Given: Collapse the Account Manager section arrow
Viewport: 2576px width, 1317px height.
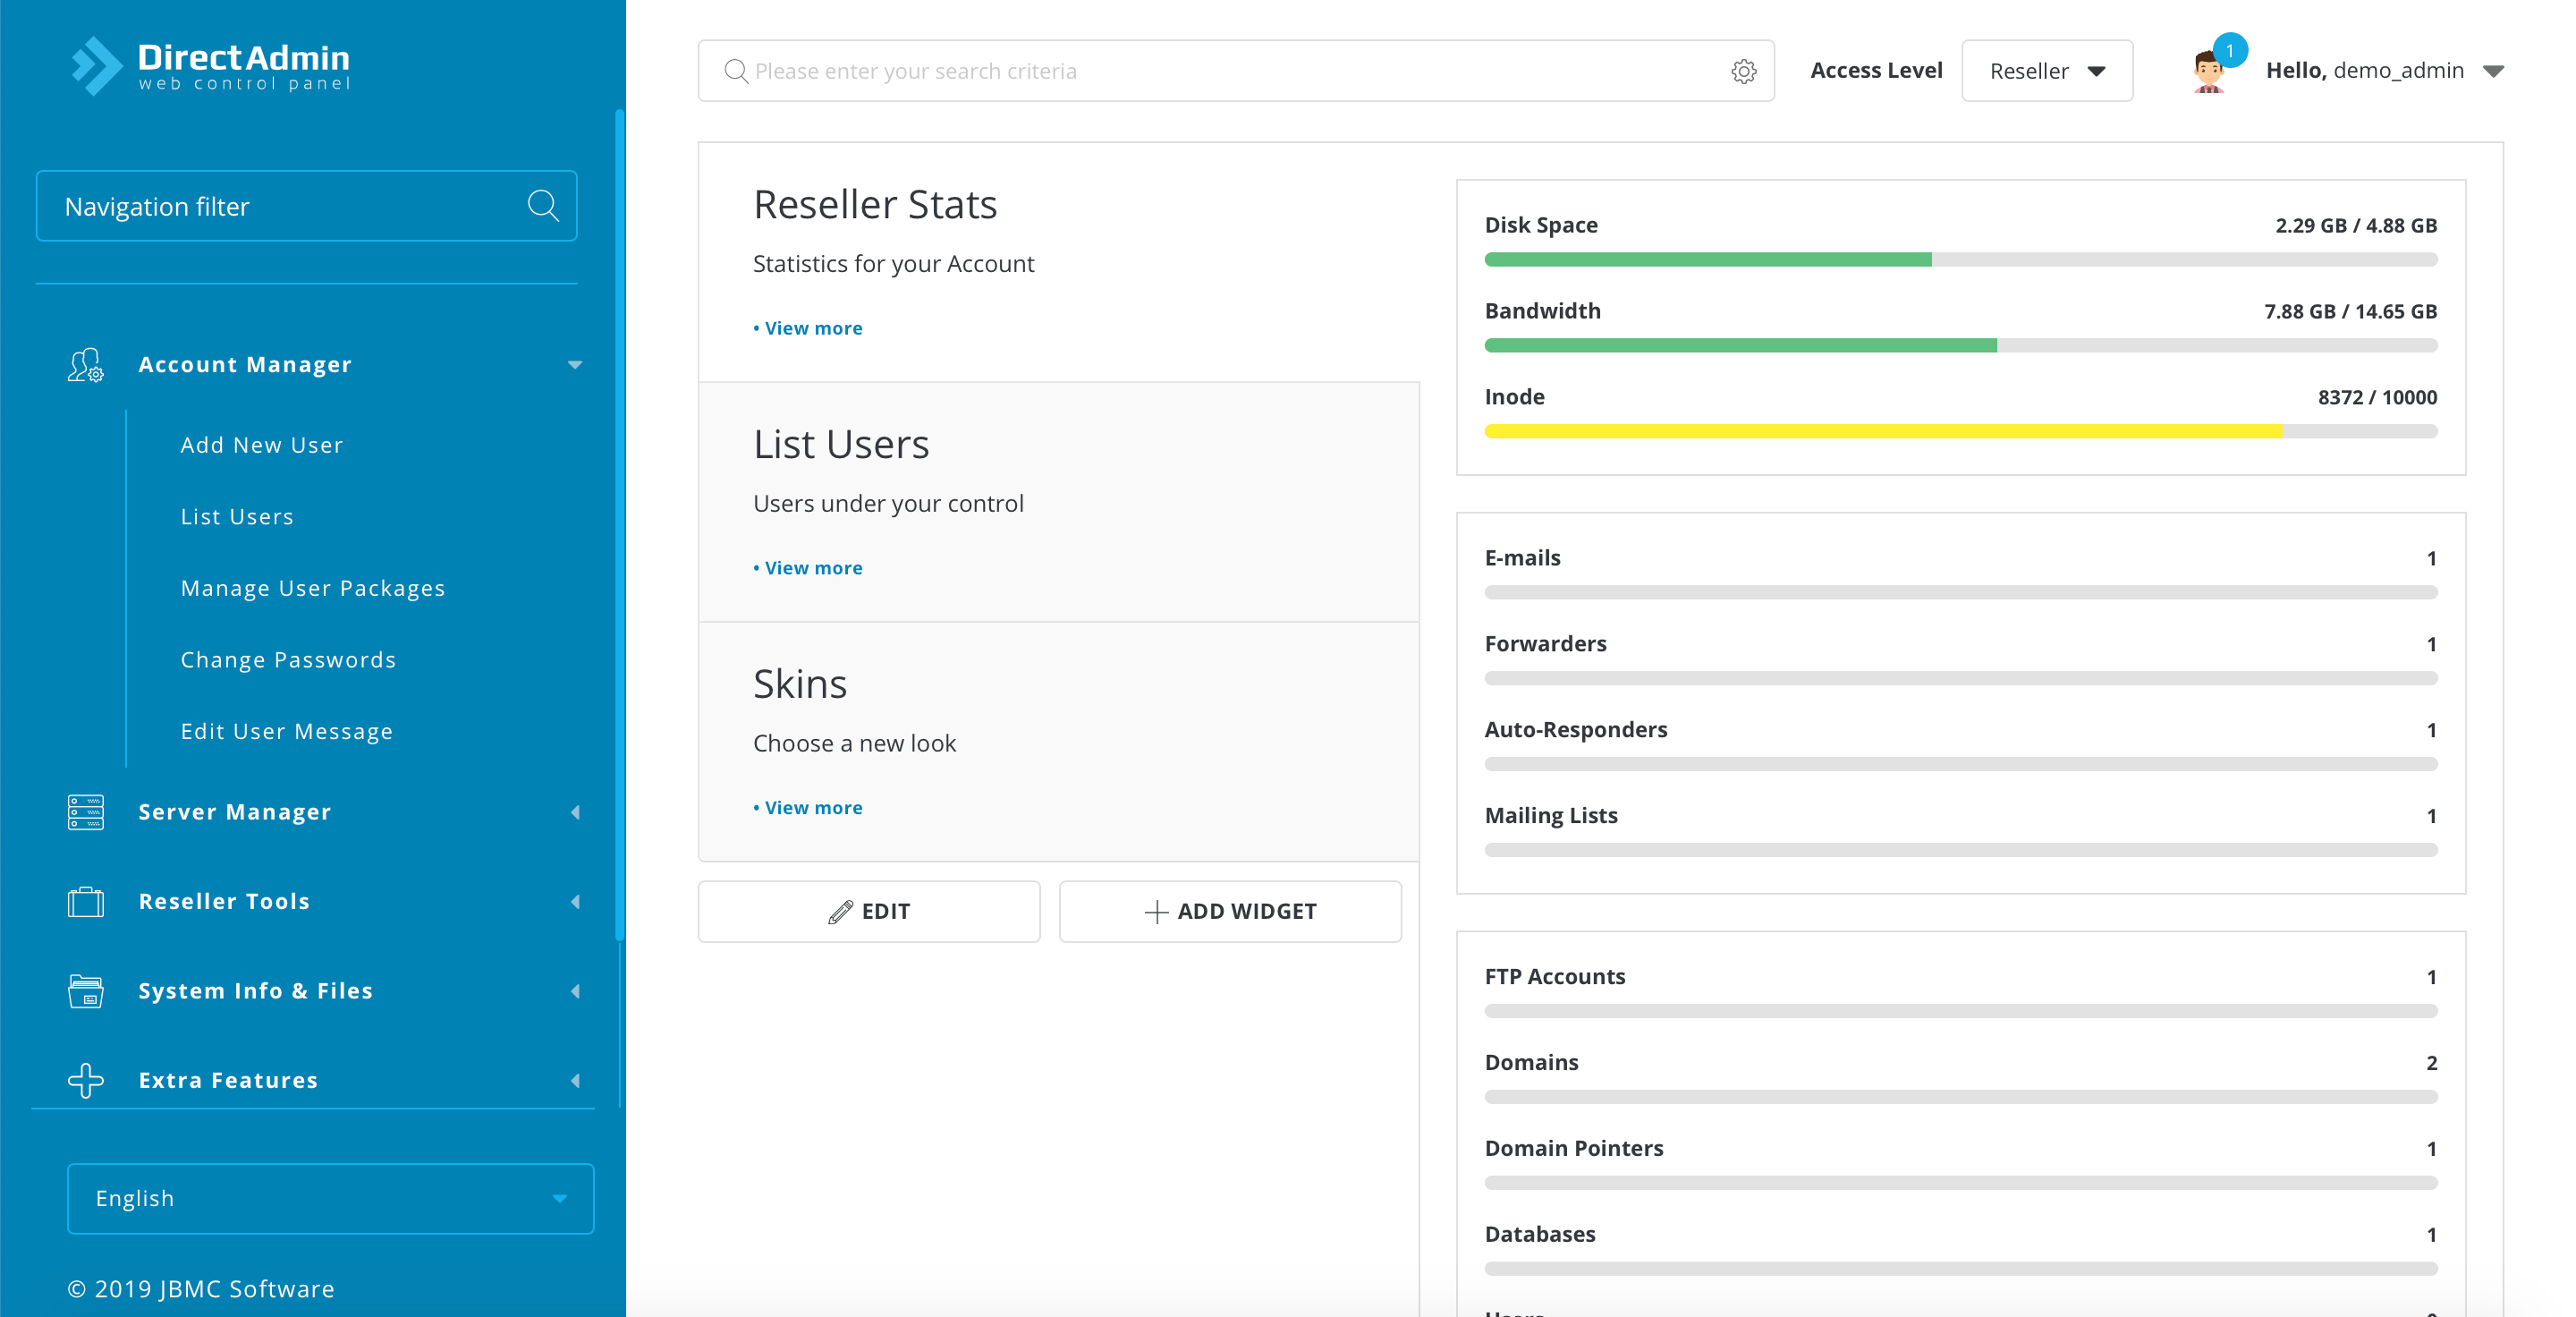Looking at the screenshot, I should tap(575, 365).
